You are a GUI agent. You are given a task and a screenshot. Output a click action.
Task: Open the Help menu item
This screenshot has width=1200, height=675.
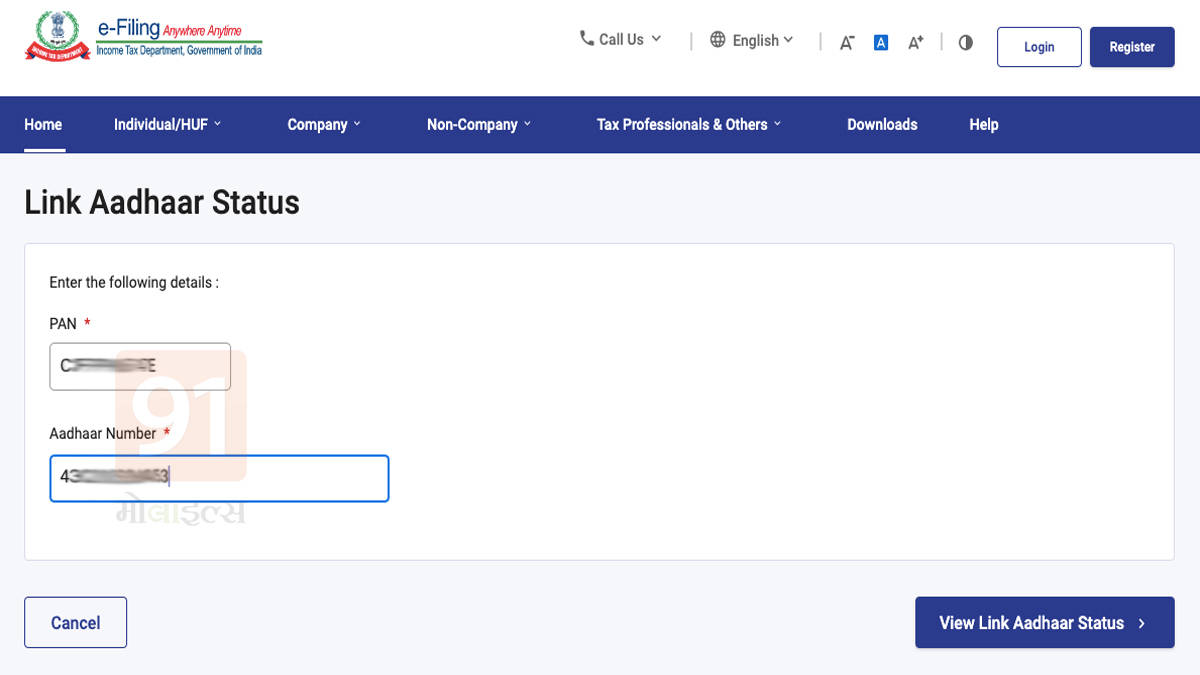click(x=983, y=124)
